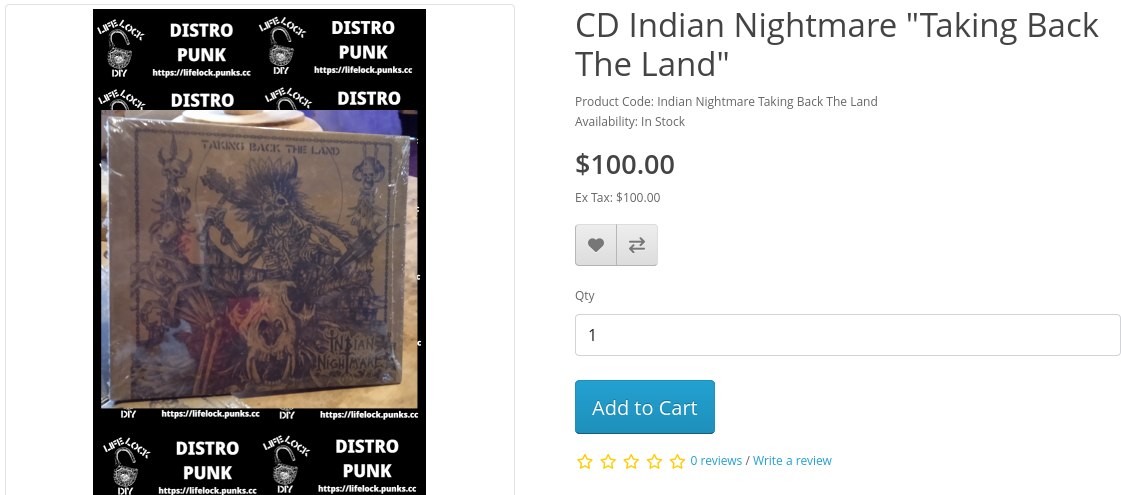Click the Ex Tax: $100.00 text
This screenshot has width=1121, height=495.
(x=618, y=197)
